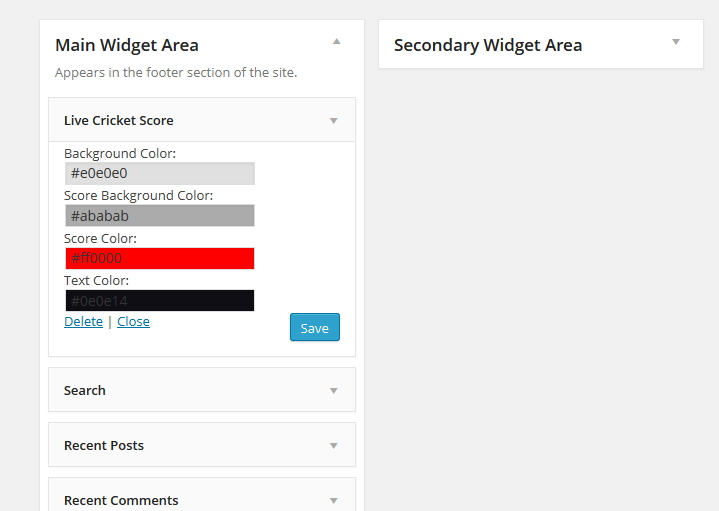Click the Close link
This screenshot has width=719, height=511.
tap(133, 322)
